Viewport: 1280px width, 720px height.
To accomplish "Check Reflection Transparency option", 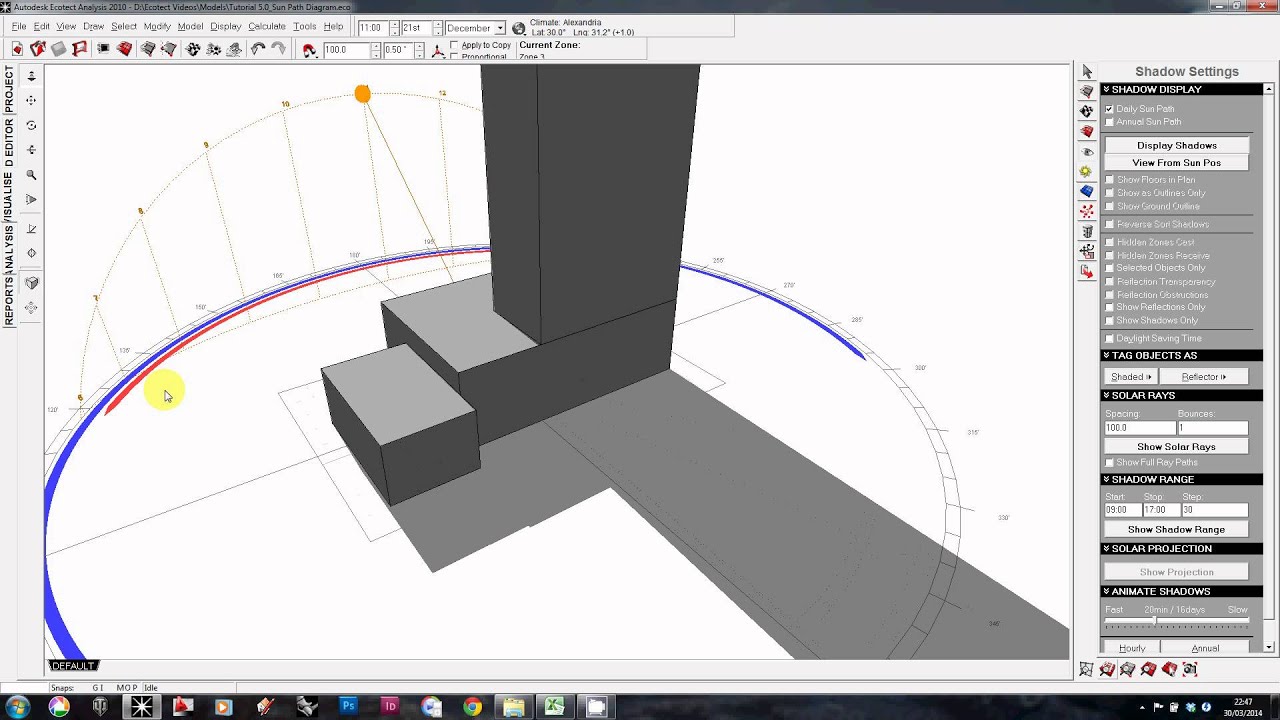I will [1109, 282].
